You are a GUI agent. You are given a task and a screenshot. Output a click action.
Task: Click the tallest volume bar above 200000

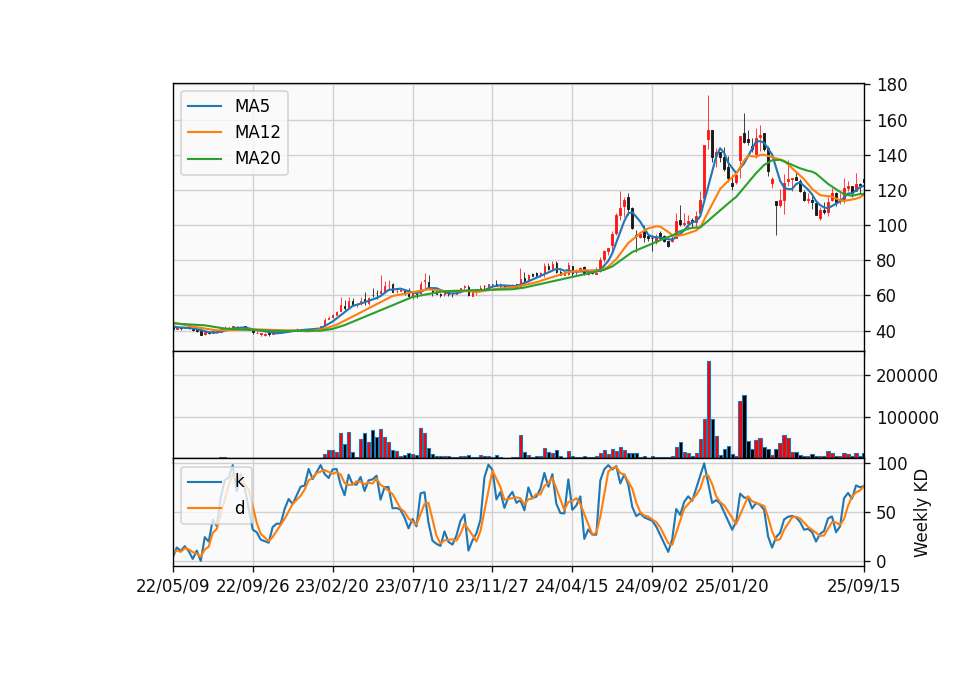[x=709, y=410]
